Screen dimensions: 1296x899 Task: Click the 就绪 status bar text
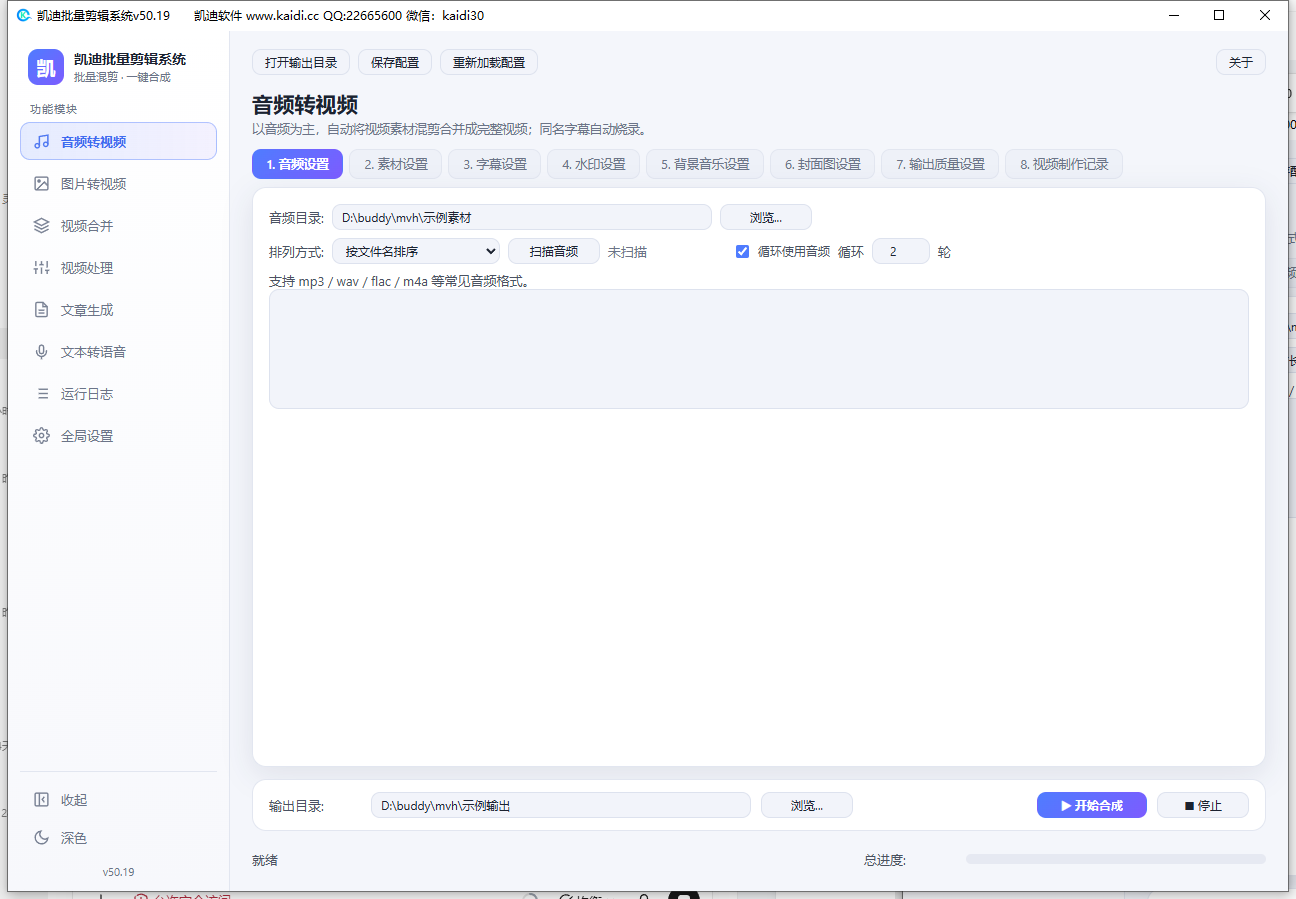coord(265,860)
